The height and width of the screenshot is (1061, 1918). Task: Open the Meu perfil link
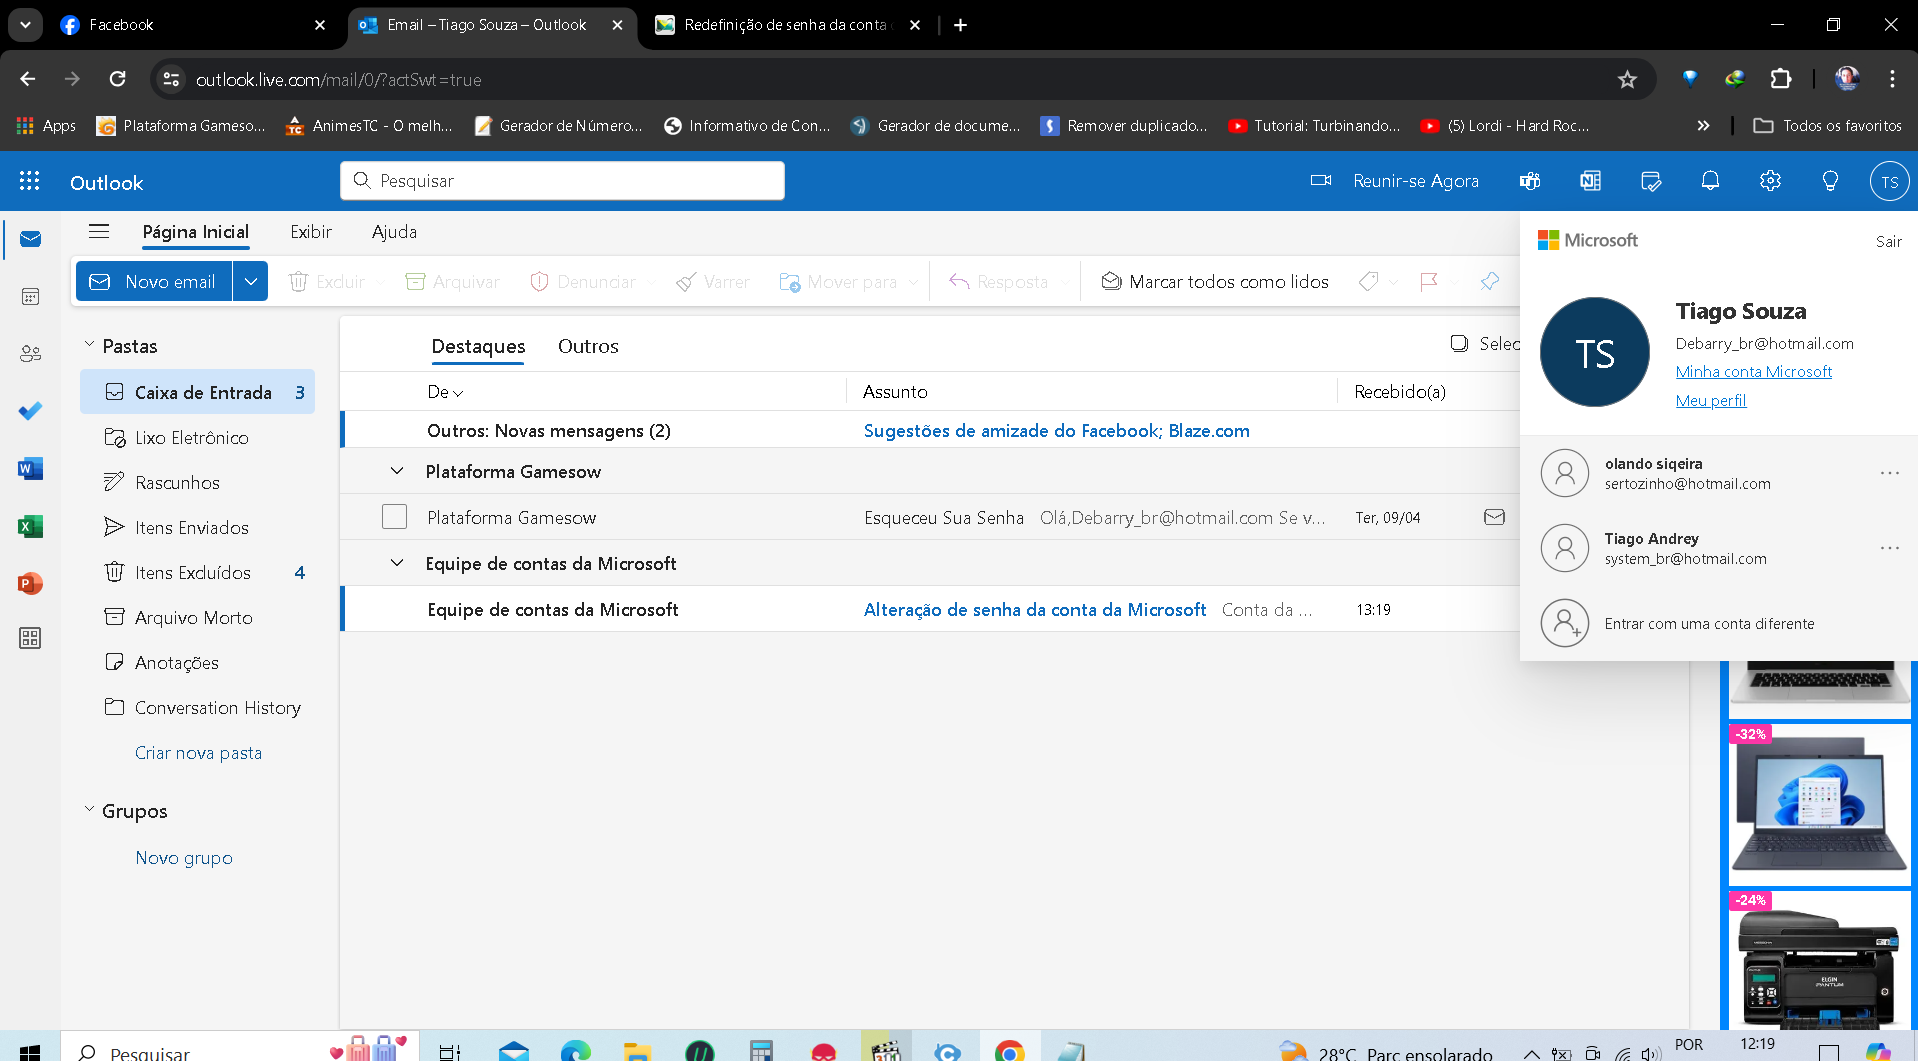pos(1711,401)
